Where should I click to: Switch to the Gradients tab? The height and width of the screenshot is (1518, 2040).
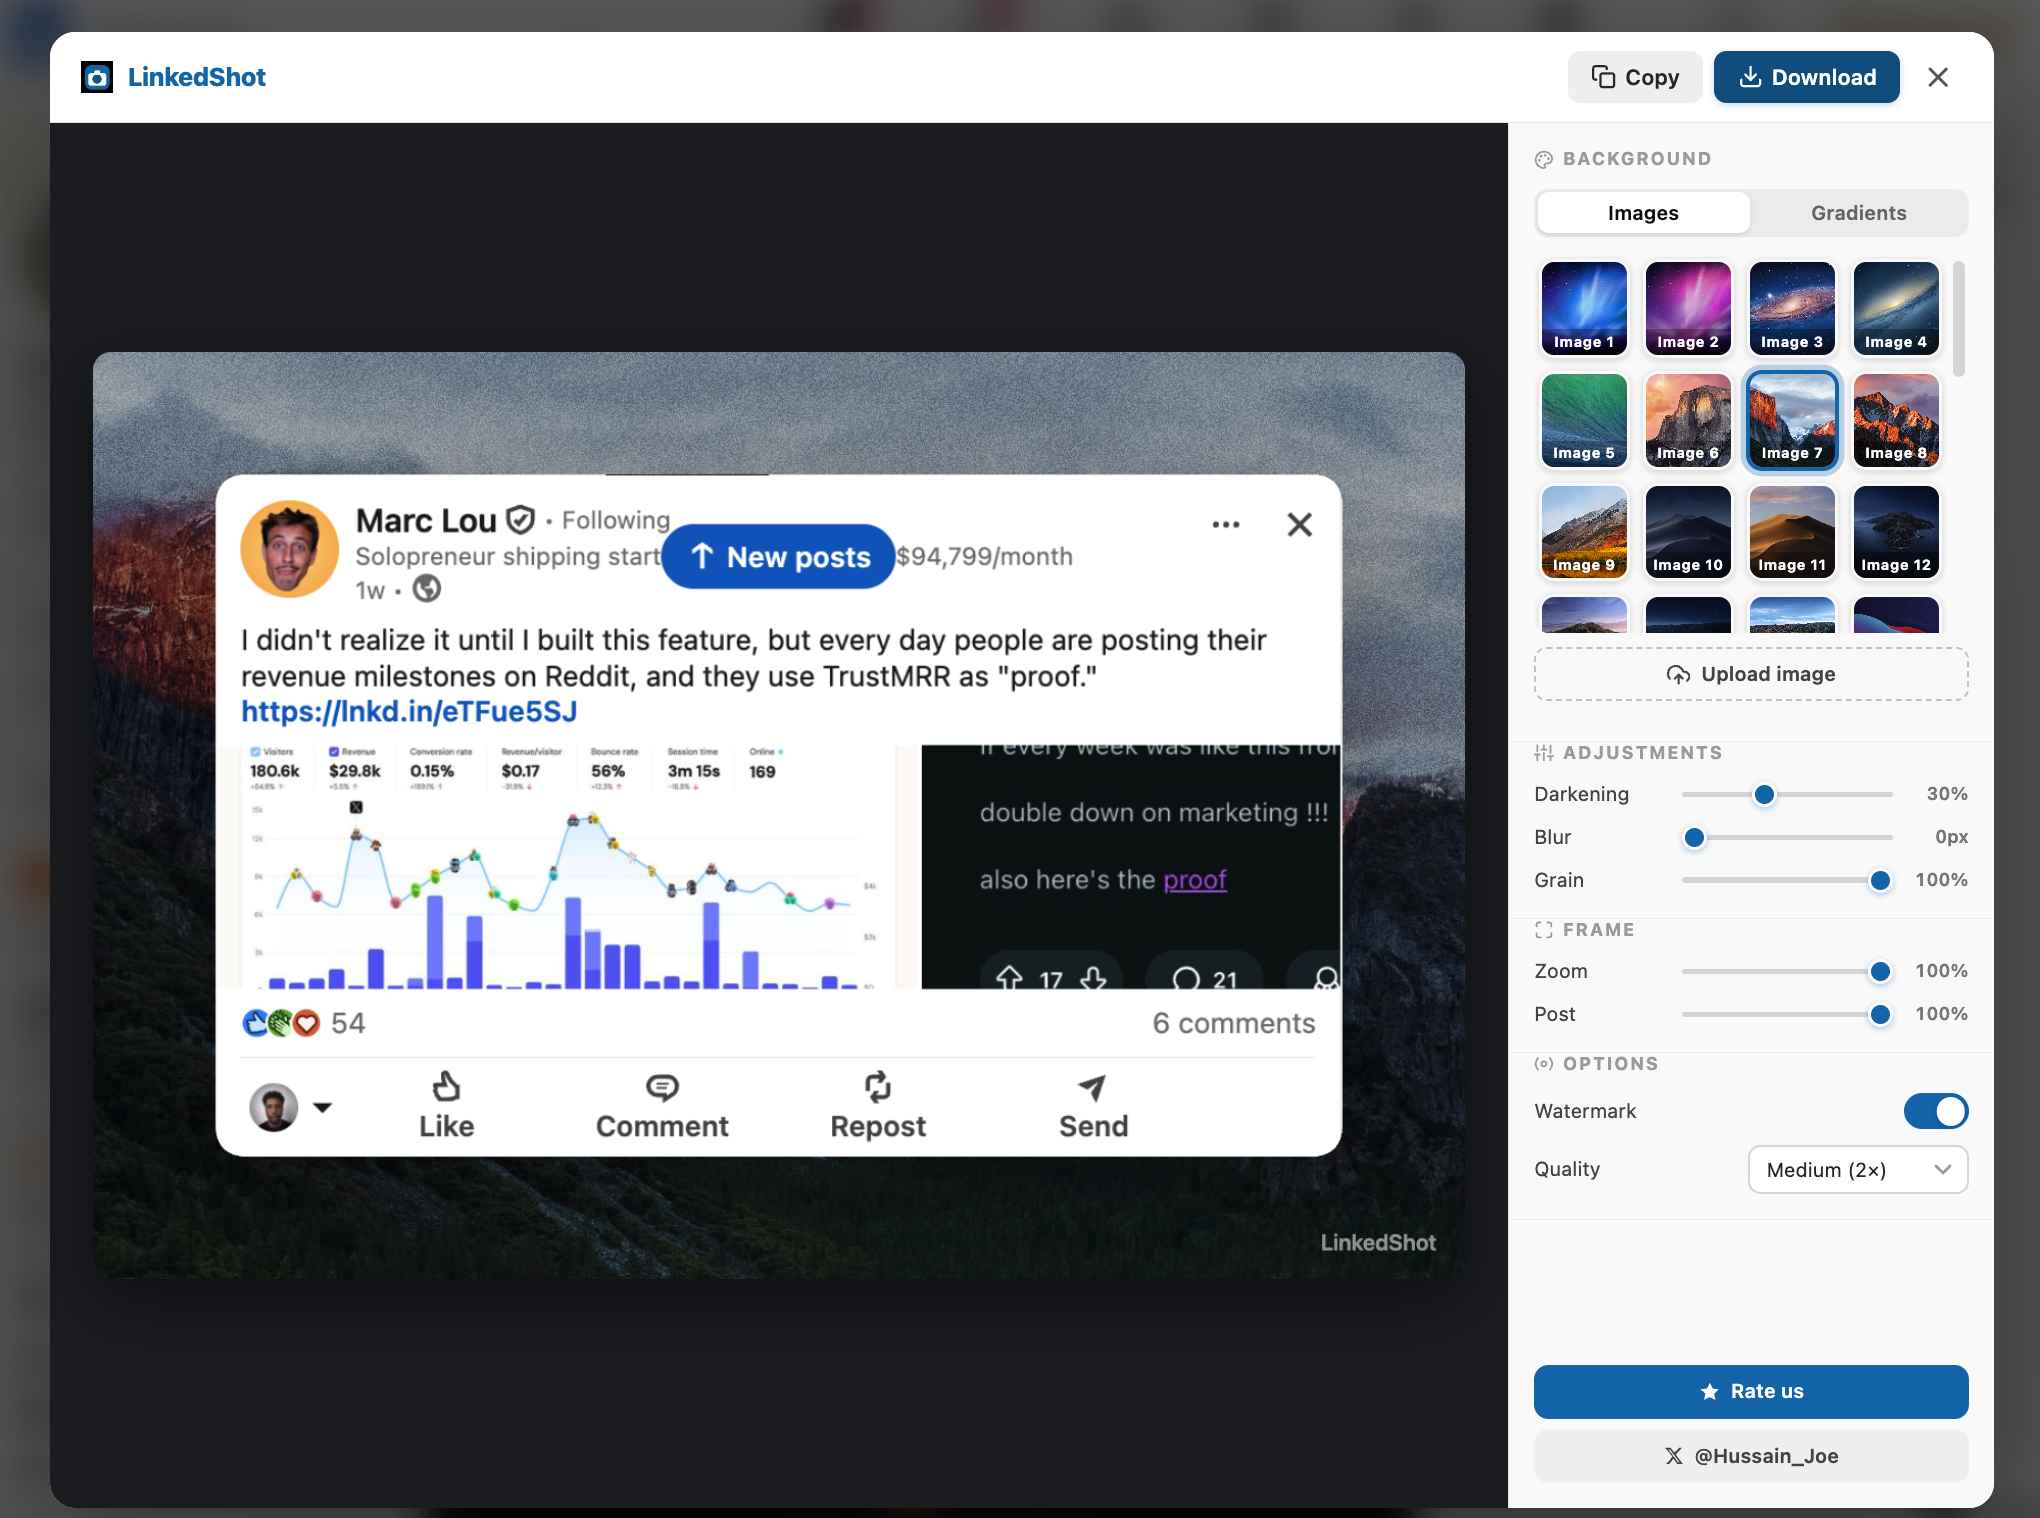coord(1858,212)
